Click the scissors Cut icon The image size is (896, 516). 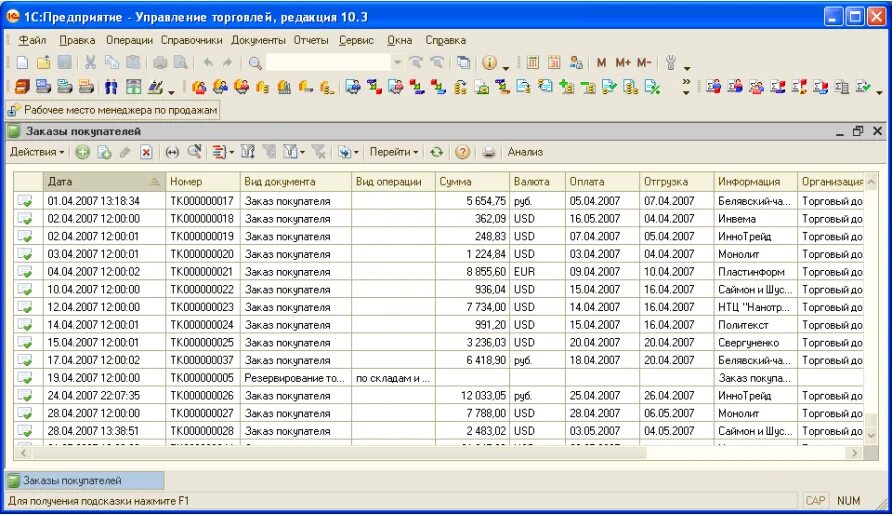click(x=90, y=62)
